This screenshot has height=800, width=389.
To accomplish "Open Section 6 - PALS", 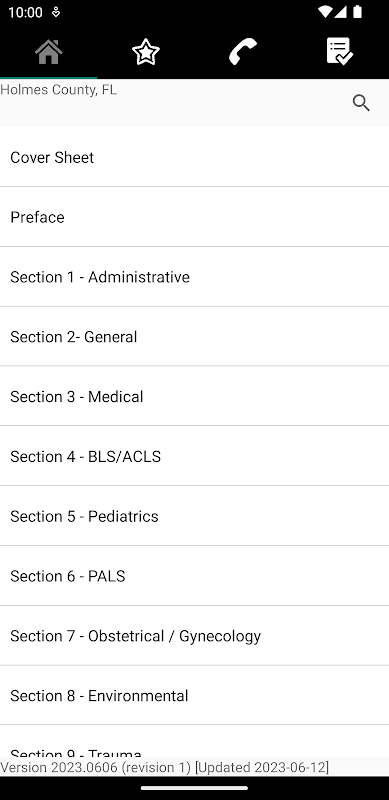I will pyautogui.click(x=194, y=576).
